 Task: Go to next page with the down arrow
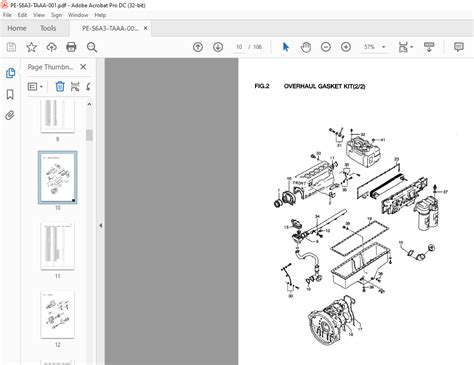218,47
